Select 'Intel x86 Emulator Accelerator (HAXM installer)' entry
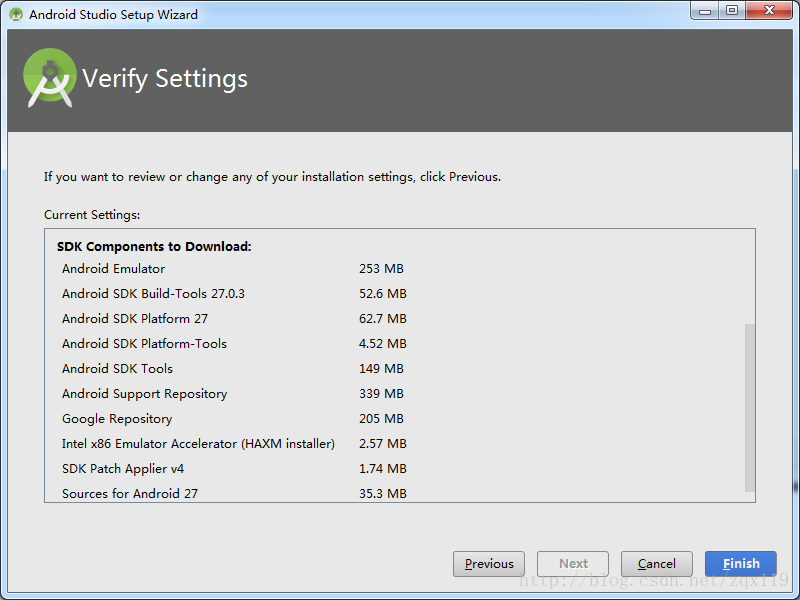 click(198, 444)
